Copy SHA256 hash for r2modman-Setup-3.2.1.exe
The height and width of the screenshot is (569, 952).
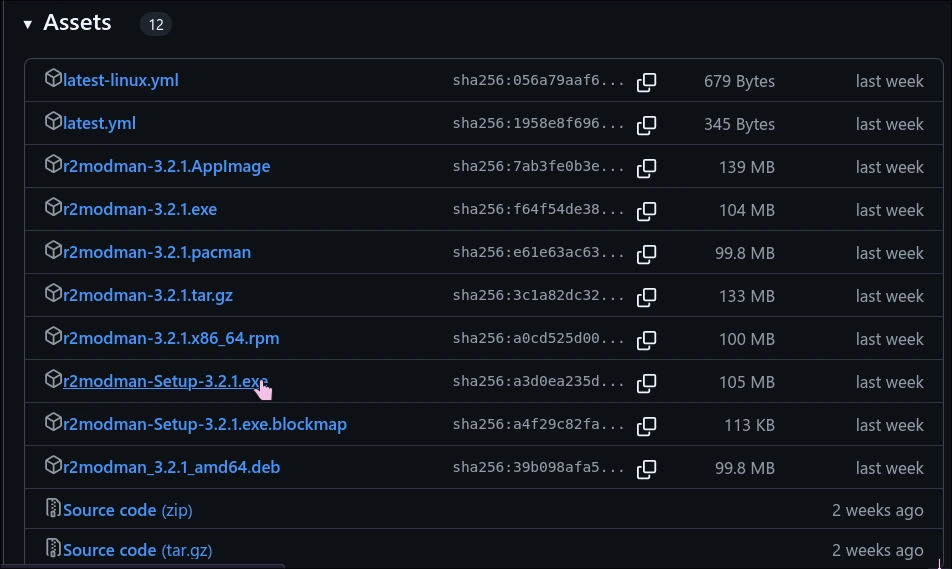click(647, 383)
